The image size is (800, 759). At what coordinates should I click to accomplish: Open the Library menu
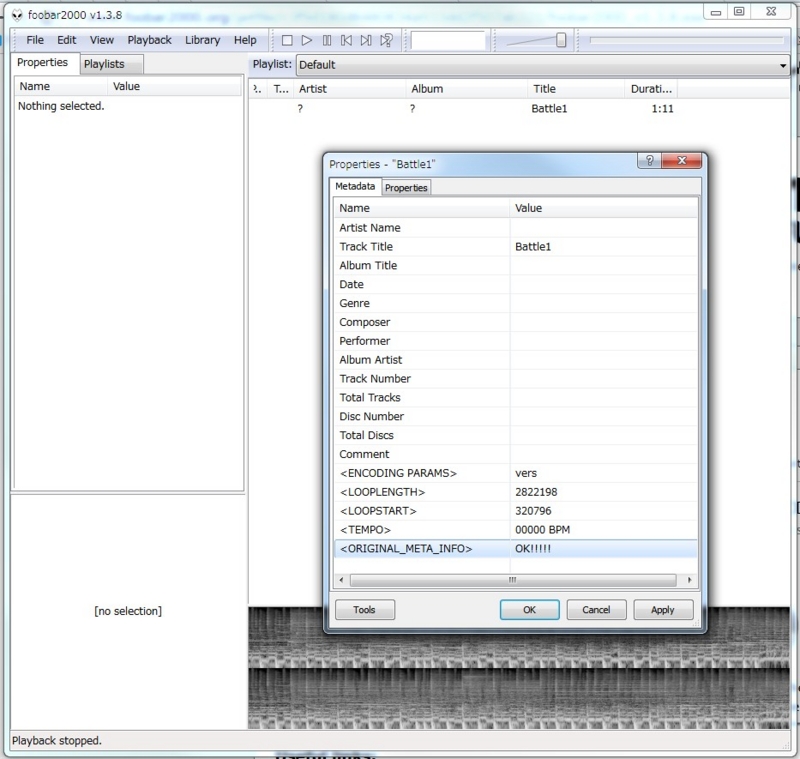[x=203, y=40]
